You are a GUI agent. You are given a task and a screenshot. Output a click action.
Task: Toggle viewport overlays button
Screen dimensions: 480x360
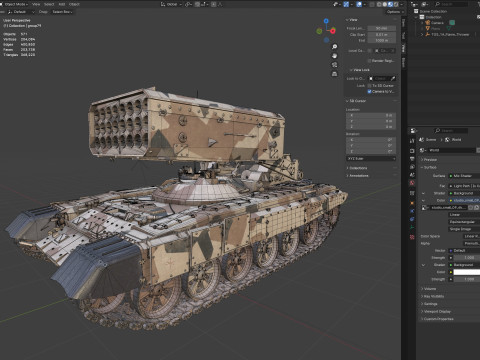coord(359,4)
